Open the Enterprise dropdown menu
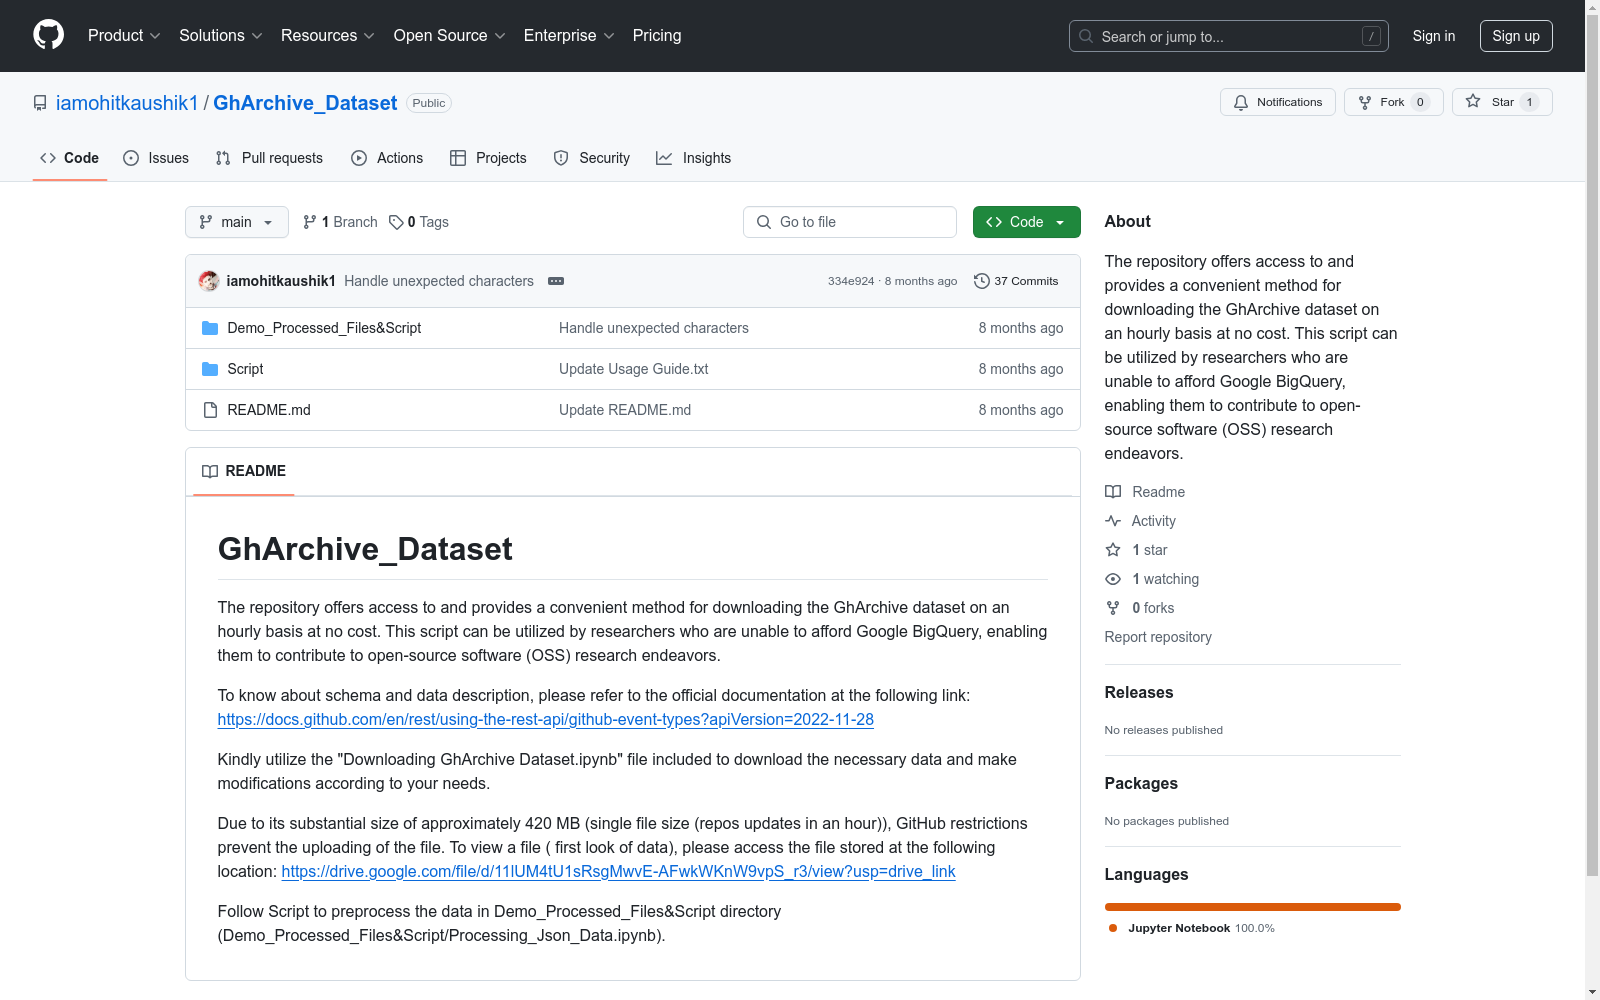 569,35
